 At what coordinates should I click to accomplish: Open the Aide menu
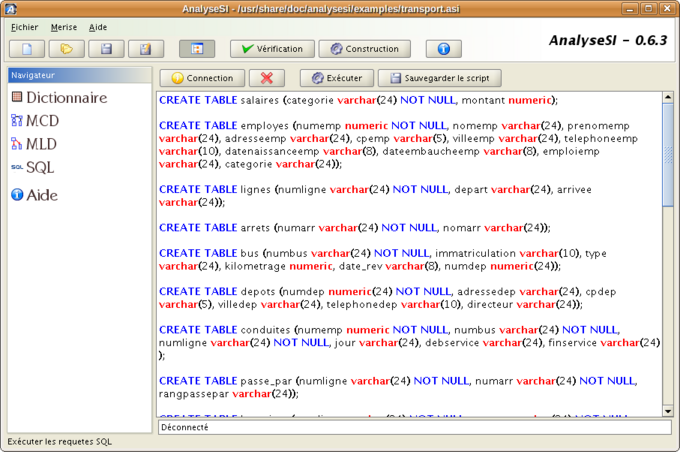click(98, 27)
